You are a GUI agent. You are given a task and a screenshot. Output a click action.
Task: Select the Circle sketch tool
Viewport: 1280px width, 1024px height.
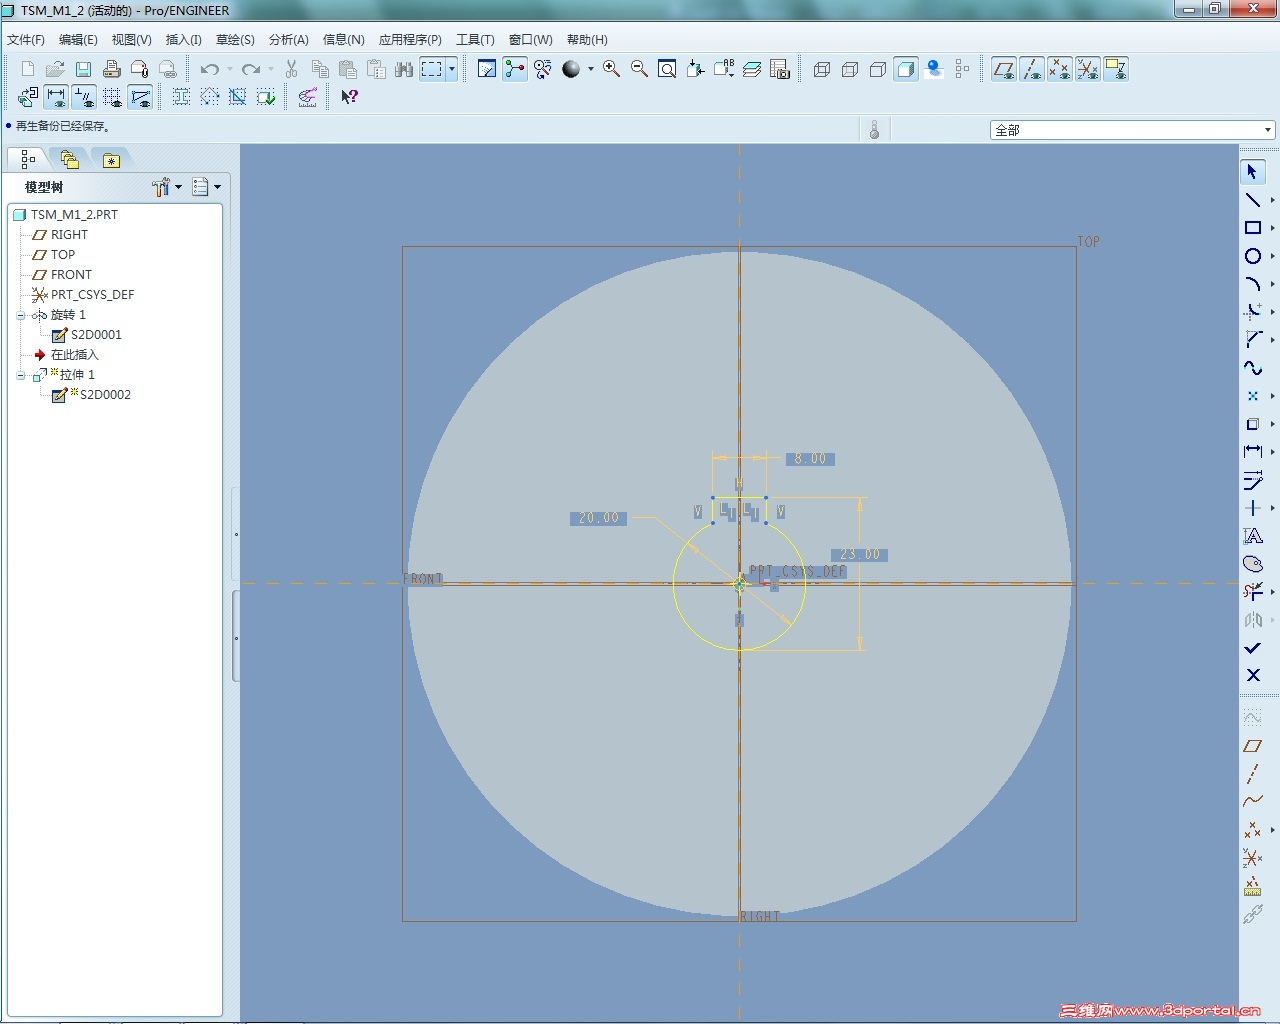click(x=1252, y=256)
